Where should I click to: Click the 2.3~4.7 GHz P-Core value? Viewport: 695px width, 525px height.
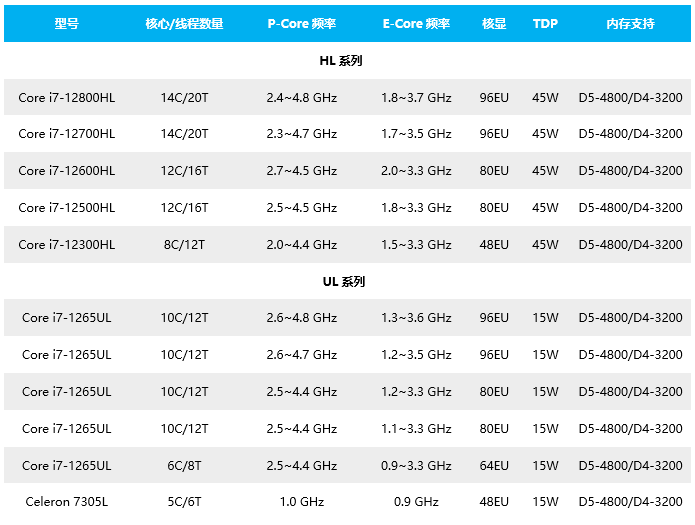(301, 133)
